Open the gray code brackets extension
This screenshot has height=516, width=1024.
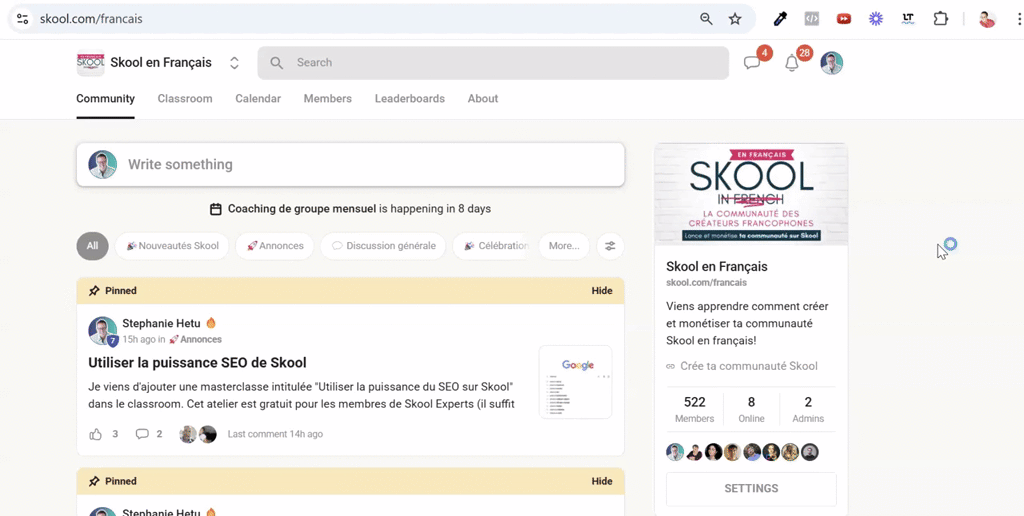[x=812, y=19]
